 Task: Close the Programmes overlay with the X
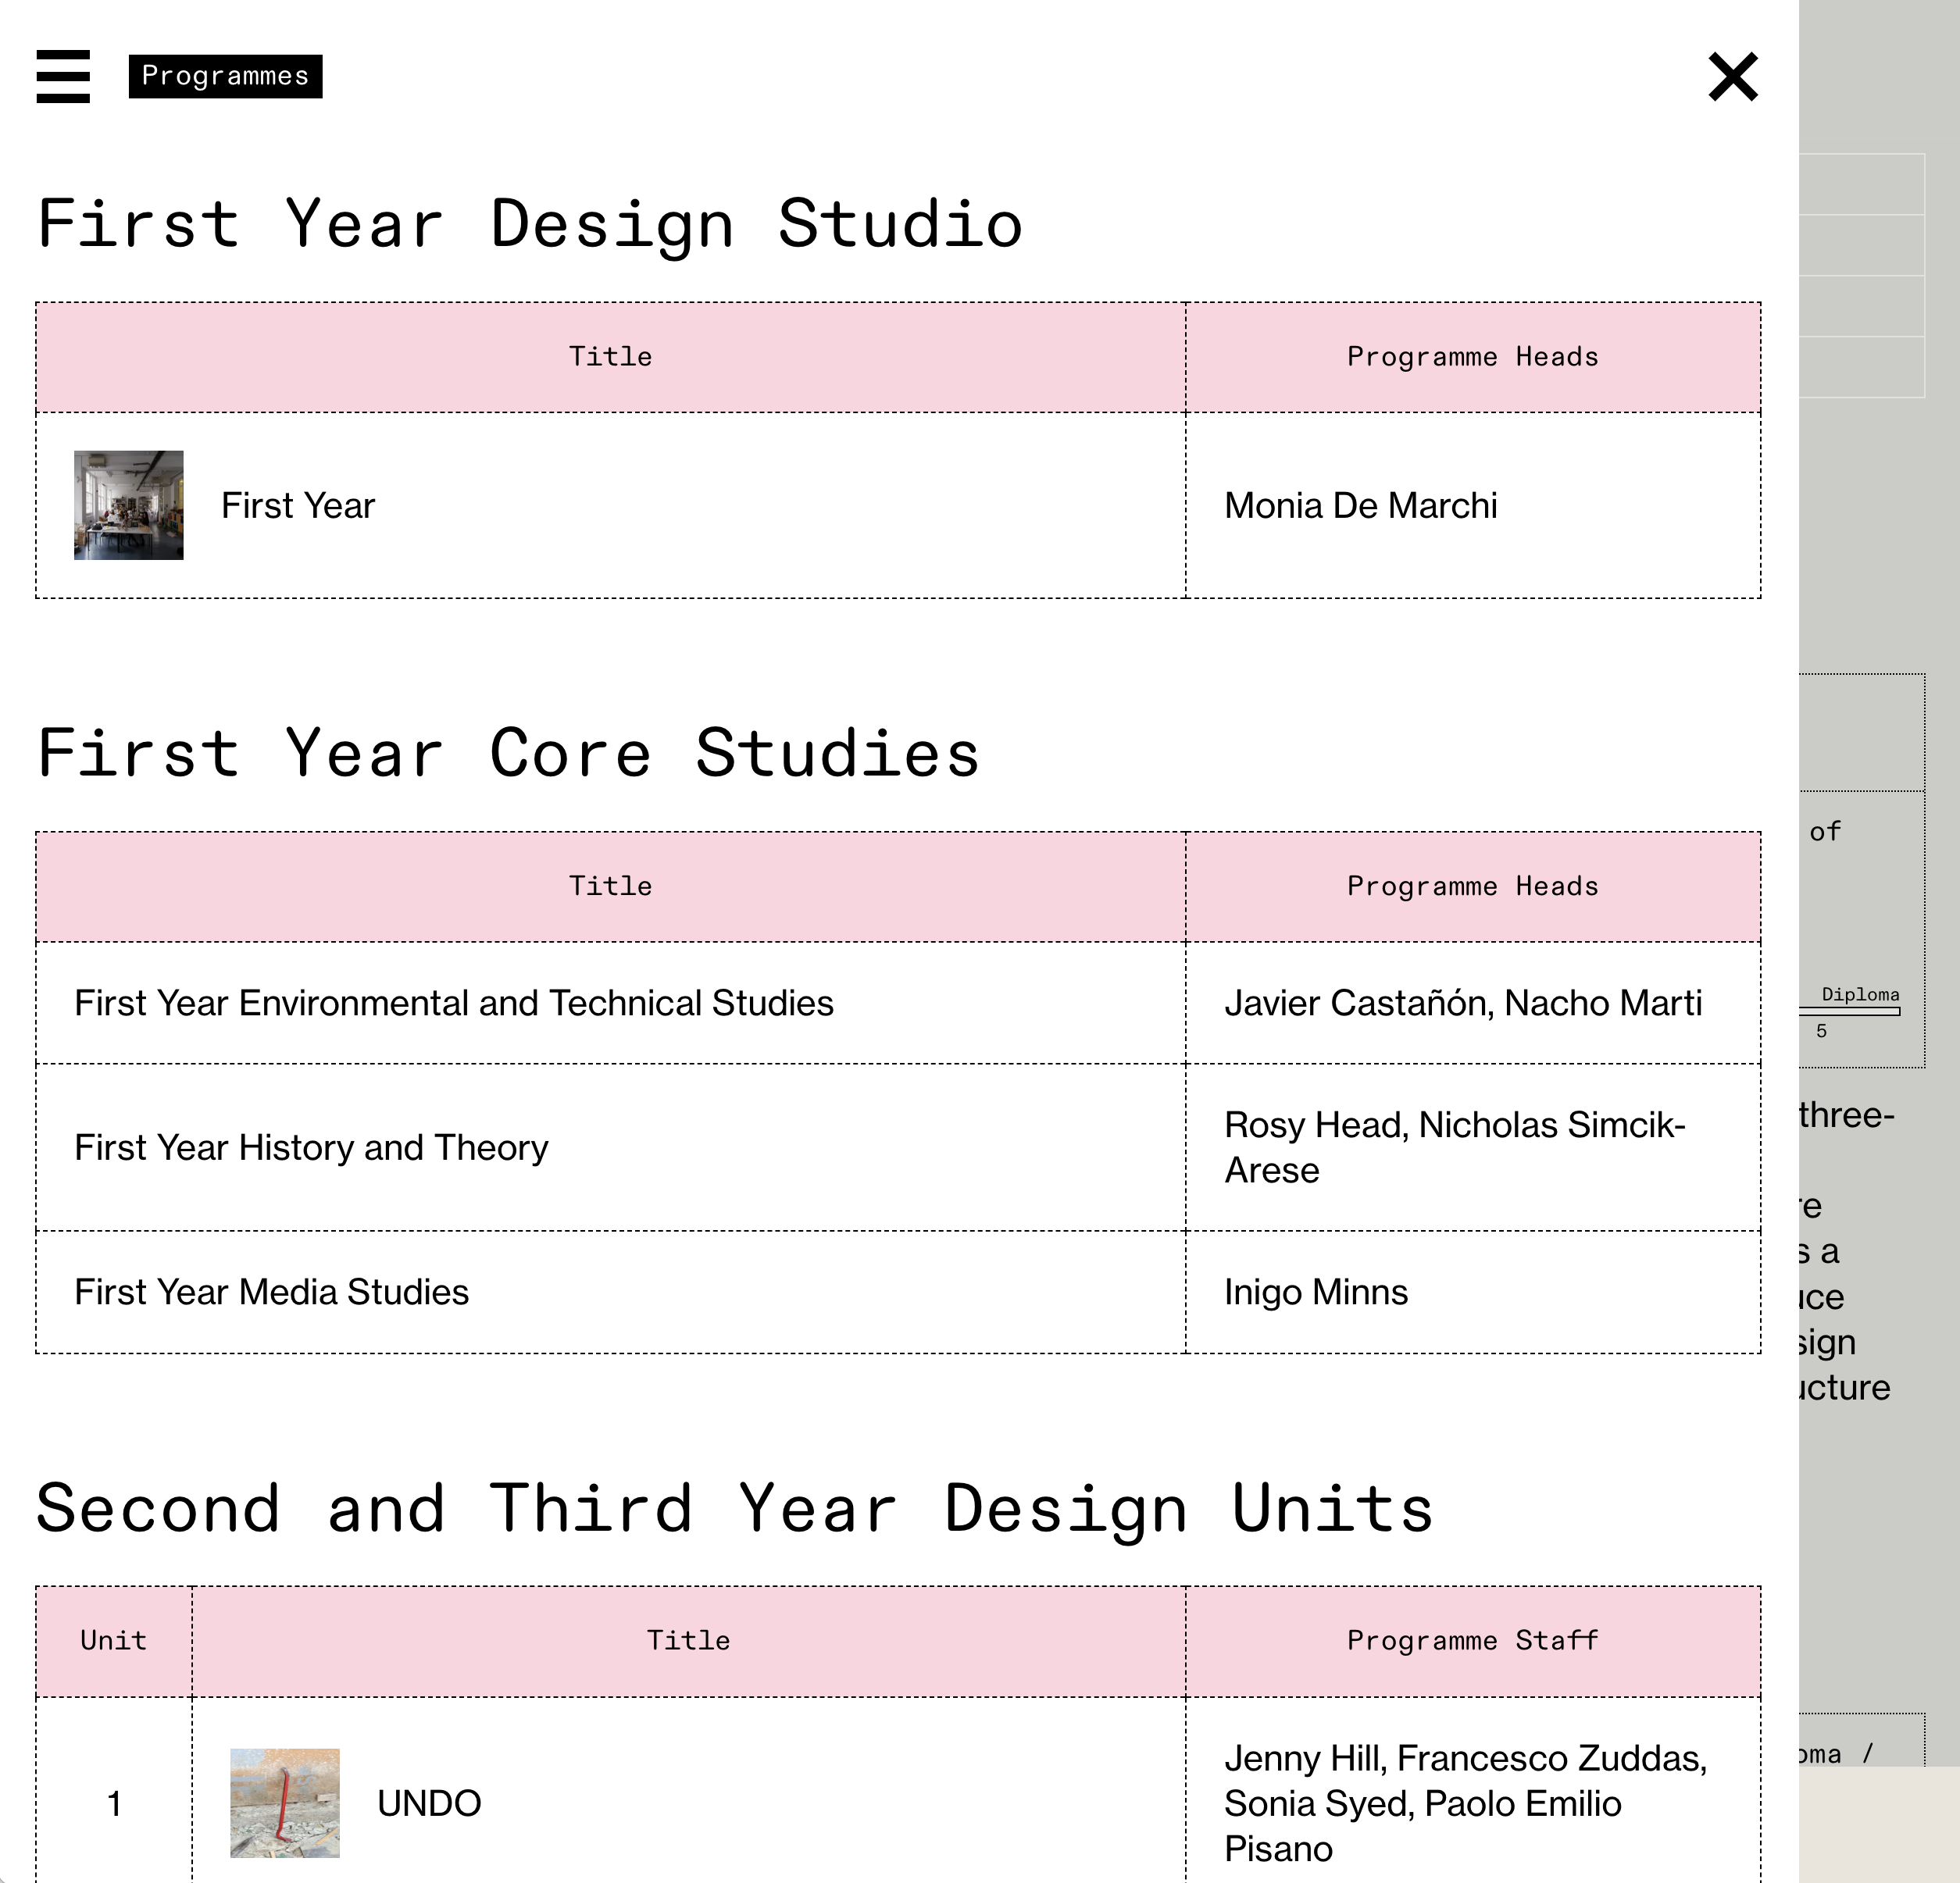1733,77
